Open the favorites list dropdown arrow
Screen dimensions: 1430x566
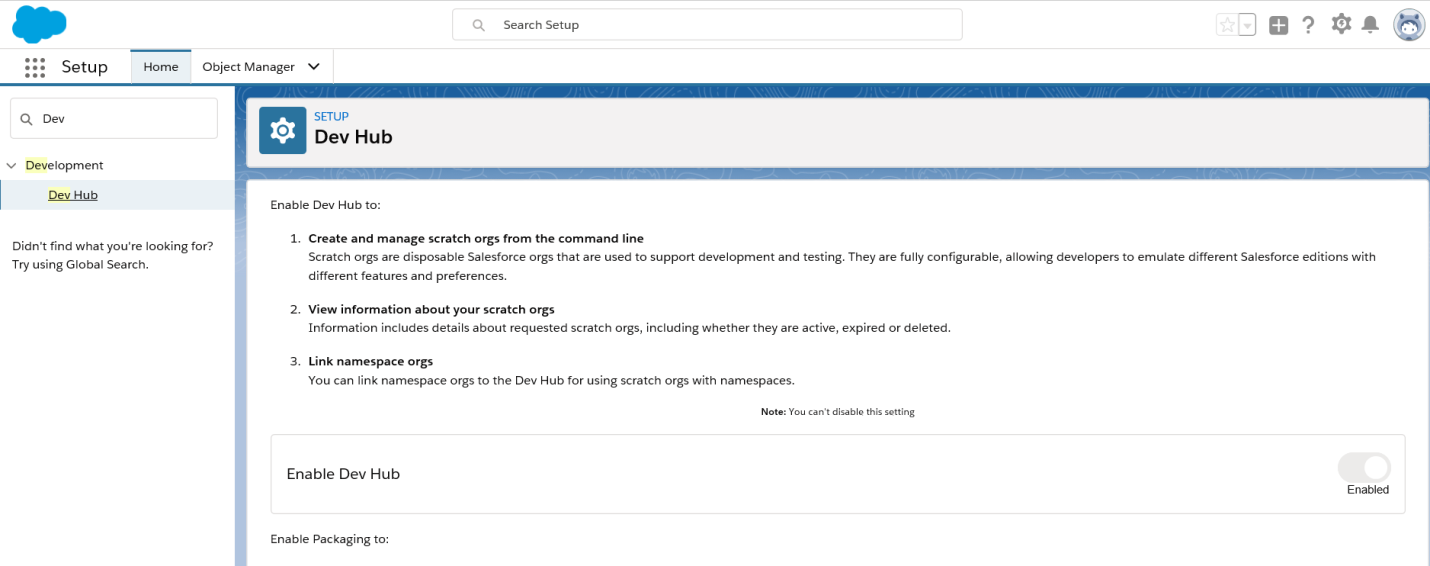1247,25
